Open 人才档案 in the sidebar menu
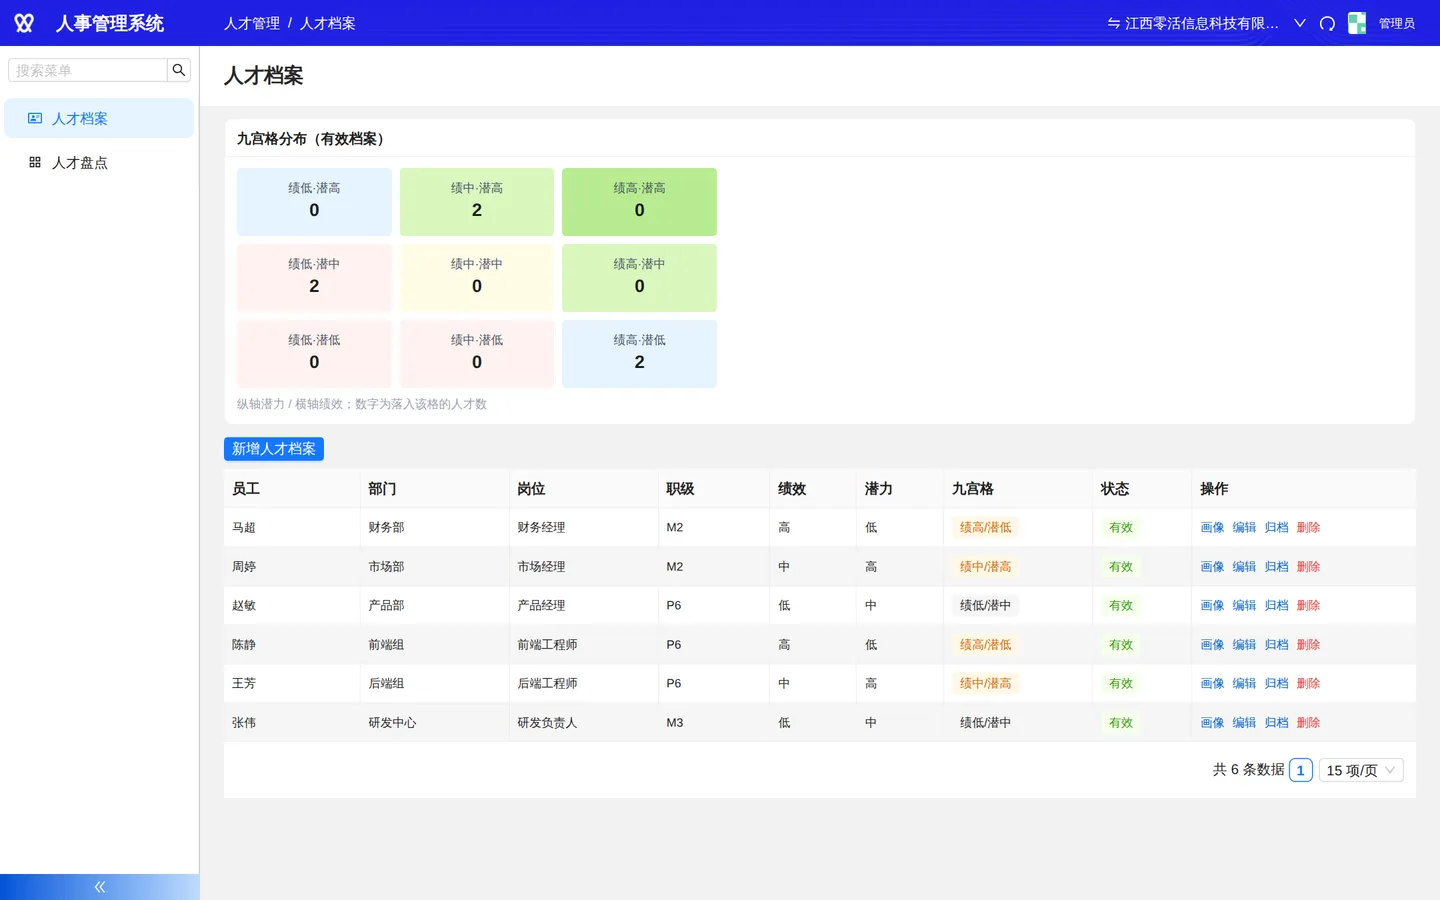The image size is (1440, 900). 99,118
